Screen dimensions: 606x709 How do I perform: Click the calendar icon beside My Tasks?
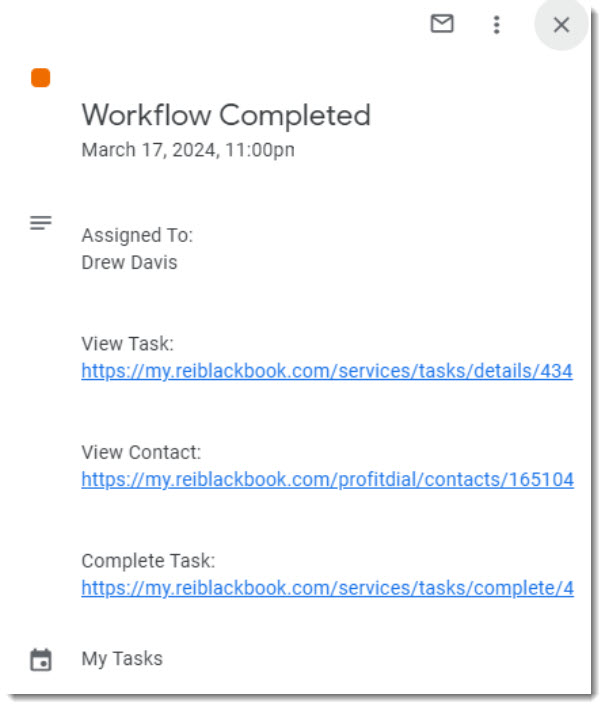point(41,660)
